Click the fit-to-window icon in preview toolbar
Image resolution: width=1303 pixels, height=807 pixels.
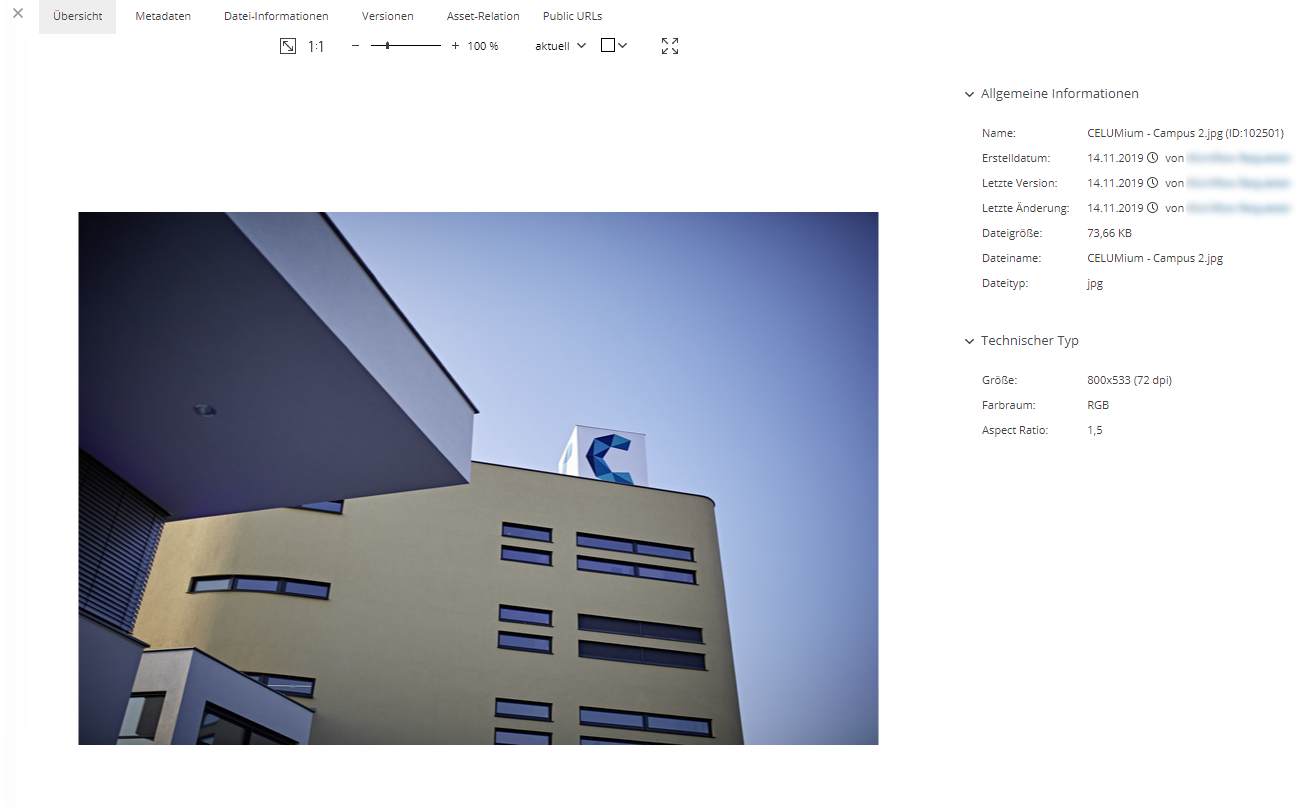(287, 46)
